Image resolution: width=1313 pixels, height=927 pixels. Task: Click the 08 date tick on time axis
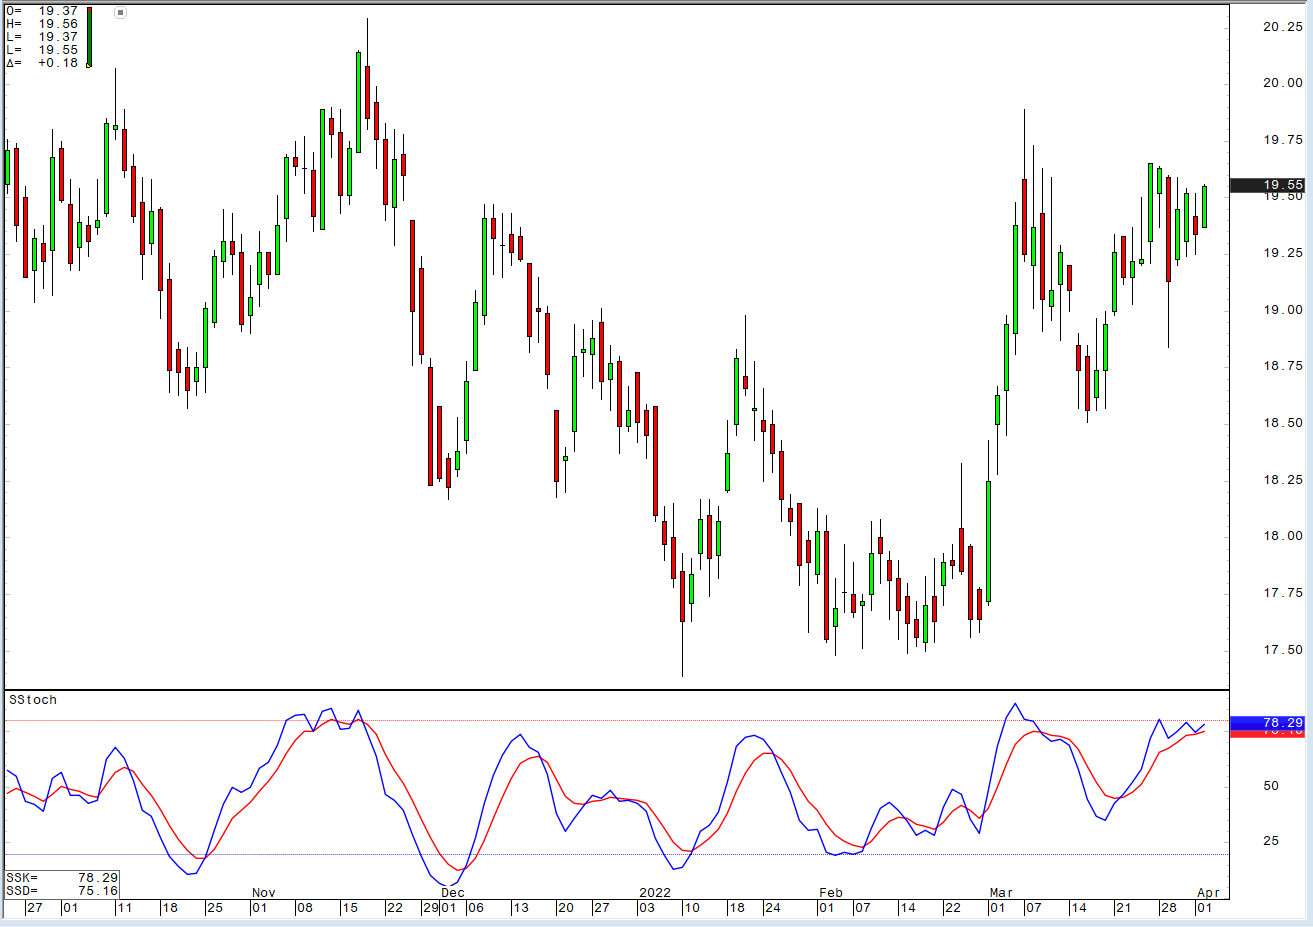click(x=305, y=908)
